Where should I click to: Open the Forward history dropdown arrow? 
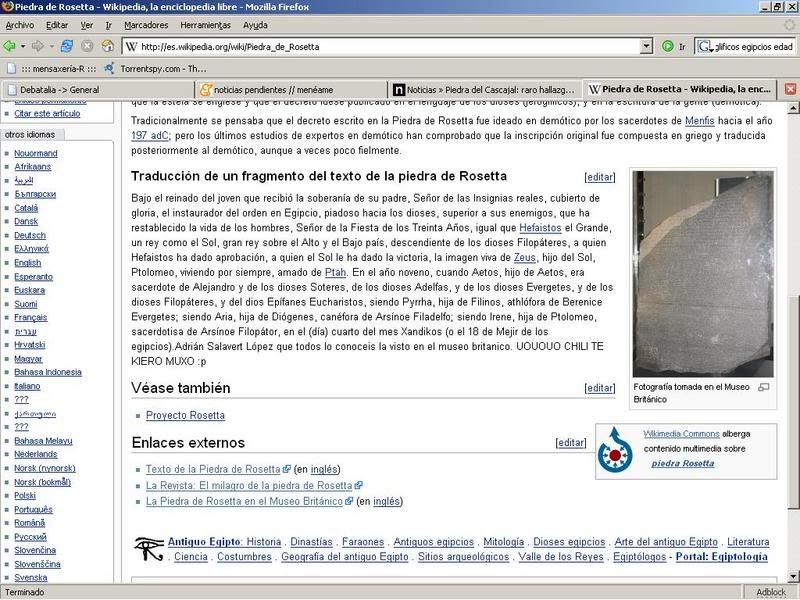(52, 46)
